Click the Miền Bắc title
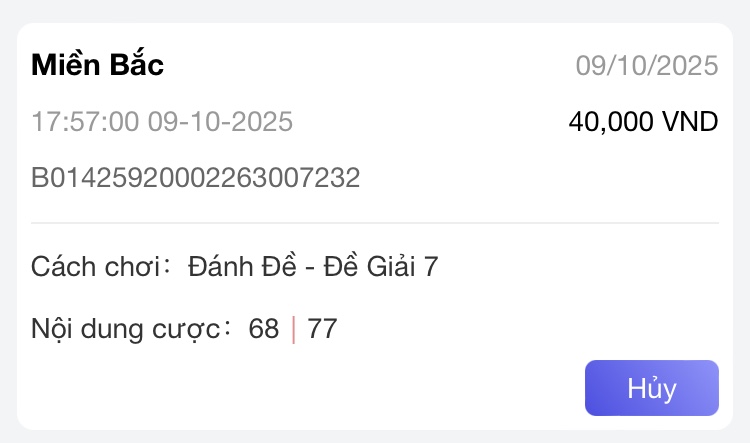 98,65
